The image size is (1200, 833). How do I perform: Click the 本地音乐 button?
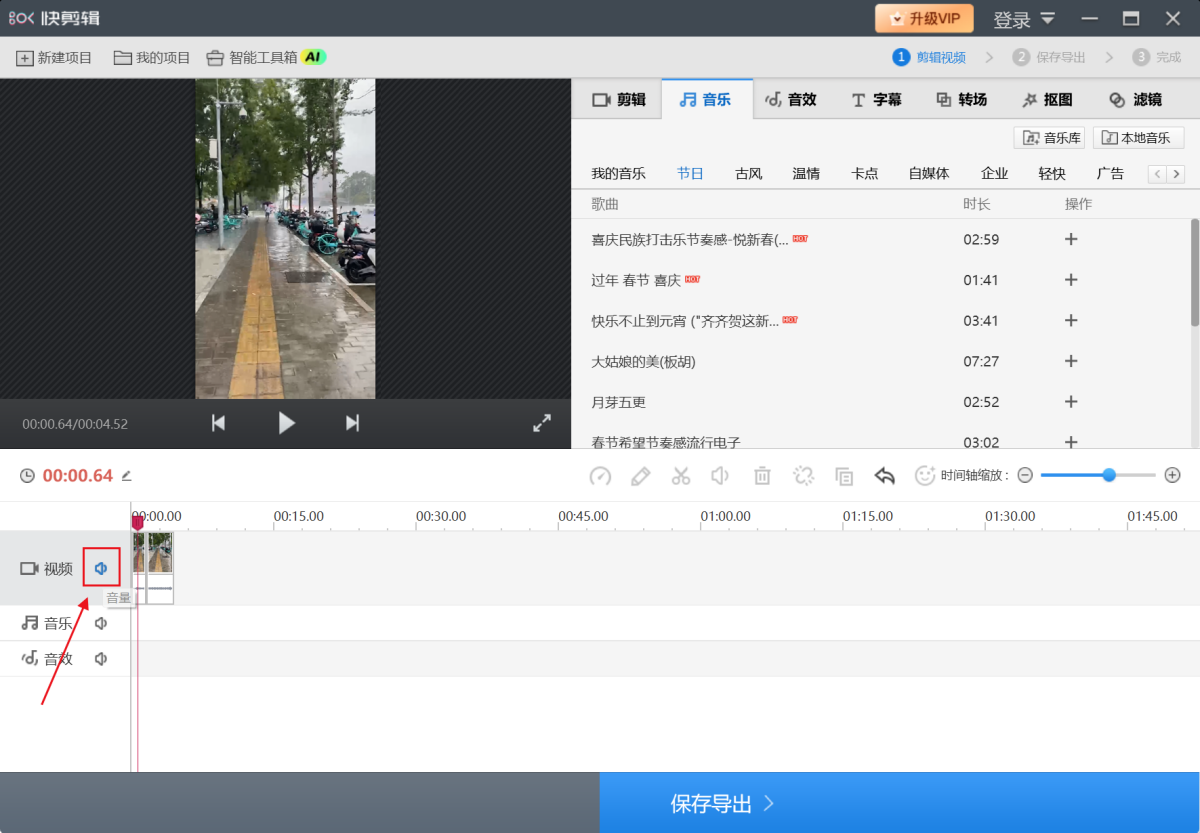[1138, 138]
